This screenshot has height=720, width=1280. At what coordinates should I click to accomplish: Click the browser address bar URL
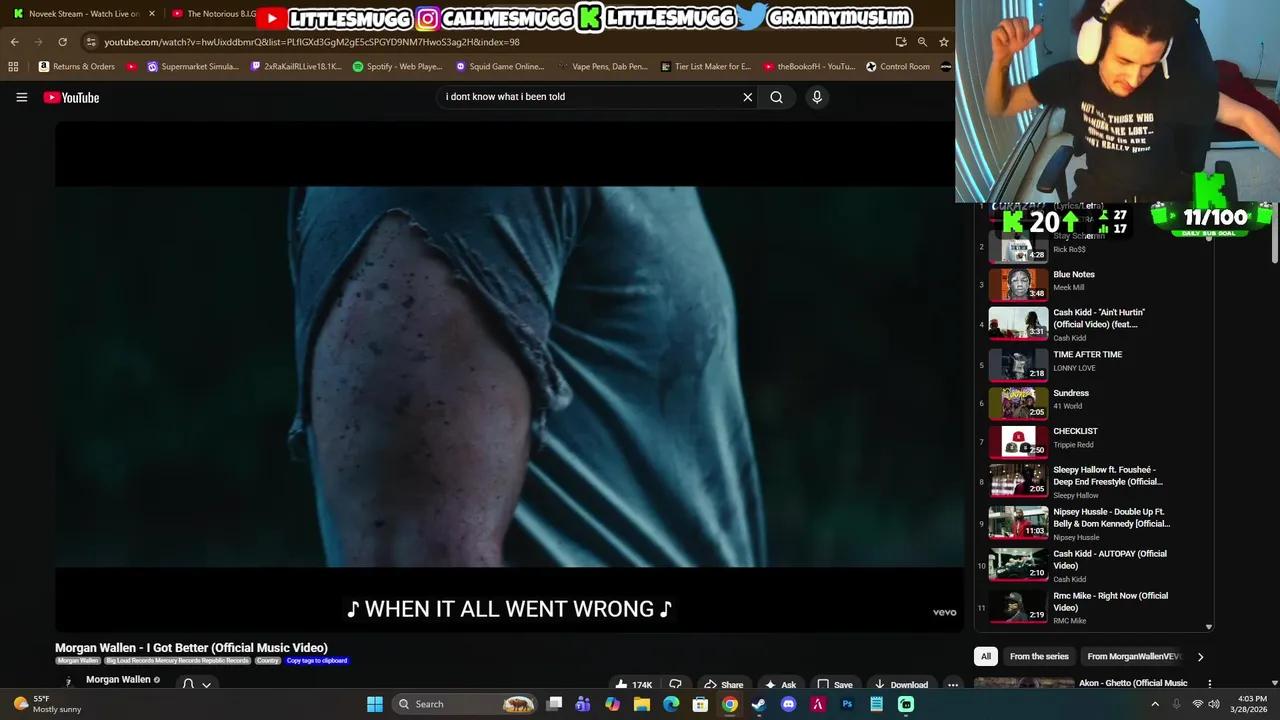[311, 42]
